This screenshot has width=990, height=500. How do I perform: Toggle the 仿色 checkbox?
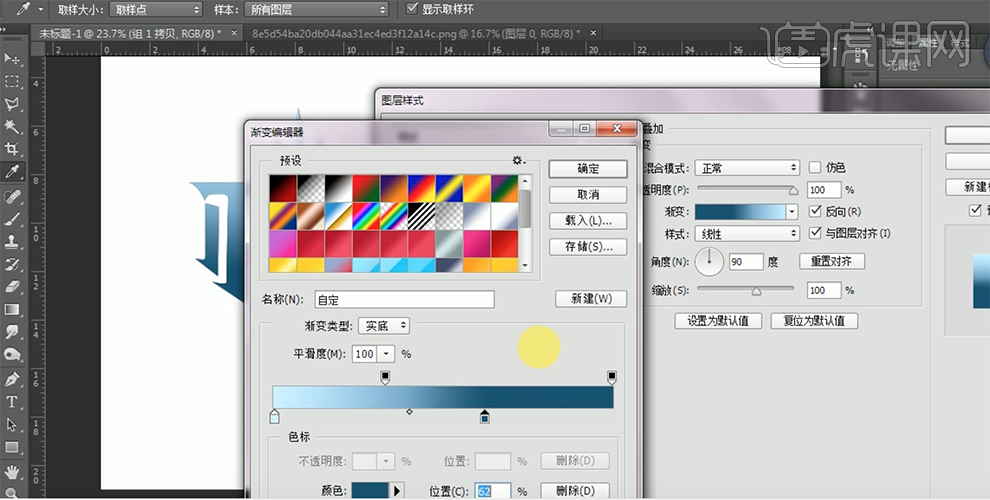click(815, 167)
